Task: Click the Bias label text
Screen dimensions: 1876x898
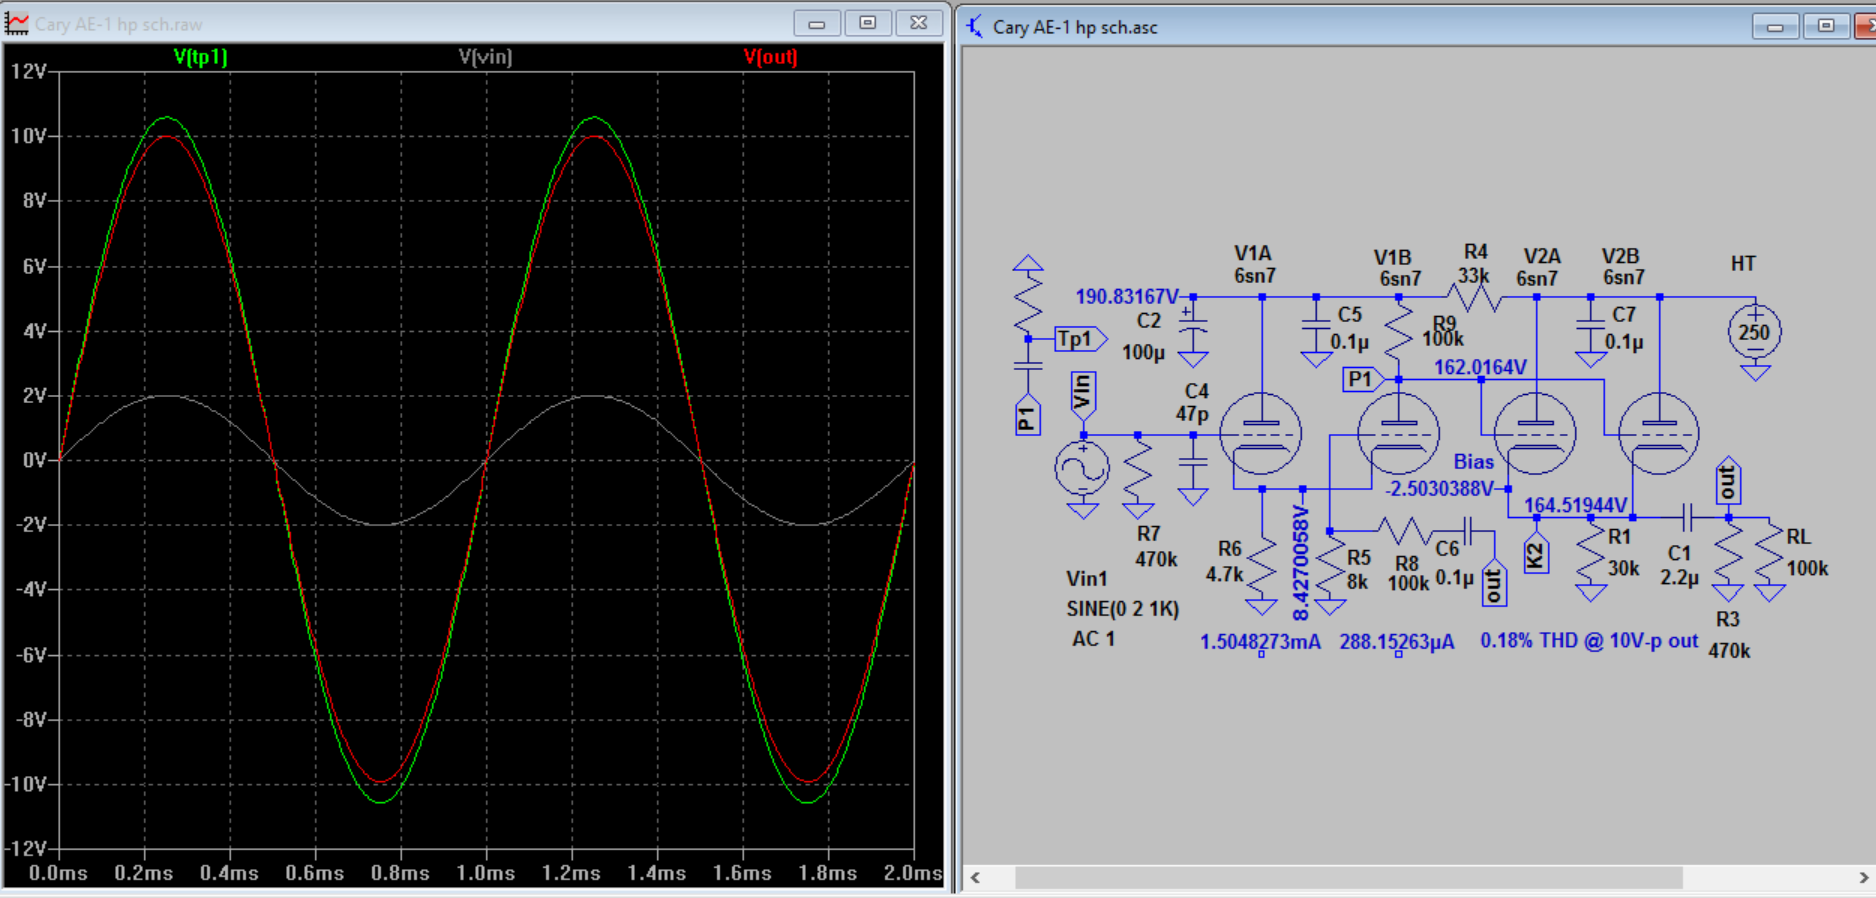Action: coord(1473,461)
